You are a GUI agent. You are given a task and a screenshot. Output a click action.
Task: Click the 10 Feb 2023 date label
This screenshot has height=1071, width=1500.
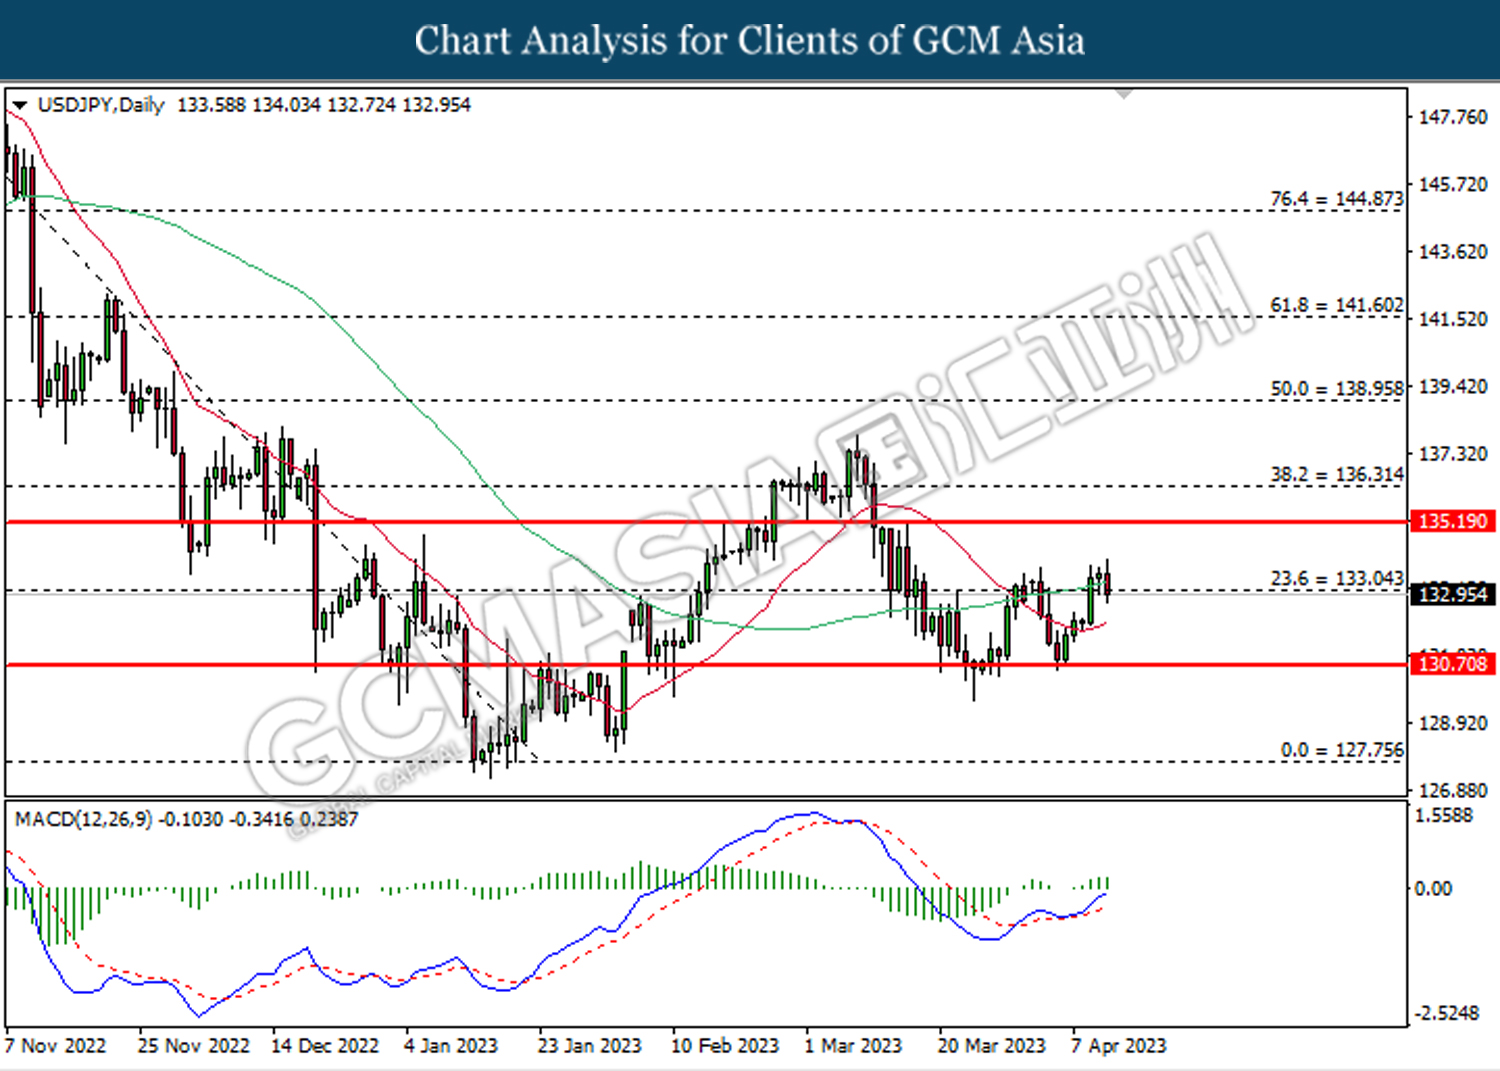725,1046
